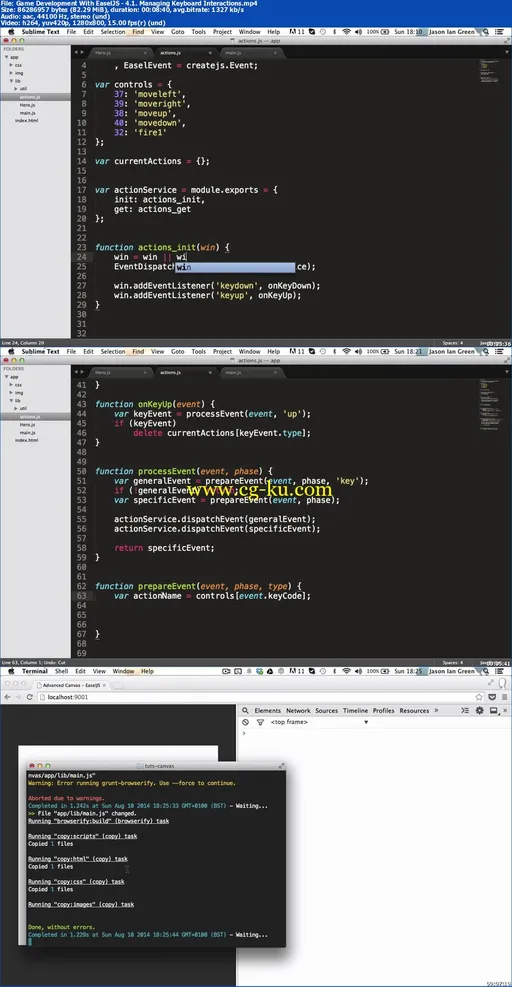Select the 'win' autocomplete suggestion
The width and height of the screenshot is (512, 987).
(234, 268)
